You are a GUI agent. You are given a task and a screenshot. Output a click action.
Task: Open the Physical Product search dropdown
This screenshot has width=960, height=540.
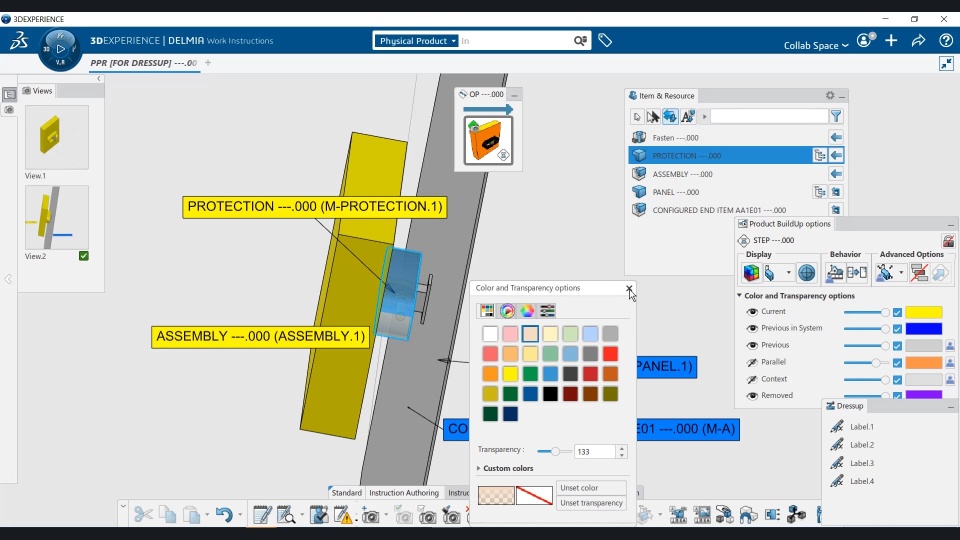(x=416, y=41)
